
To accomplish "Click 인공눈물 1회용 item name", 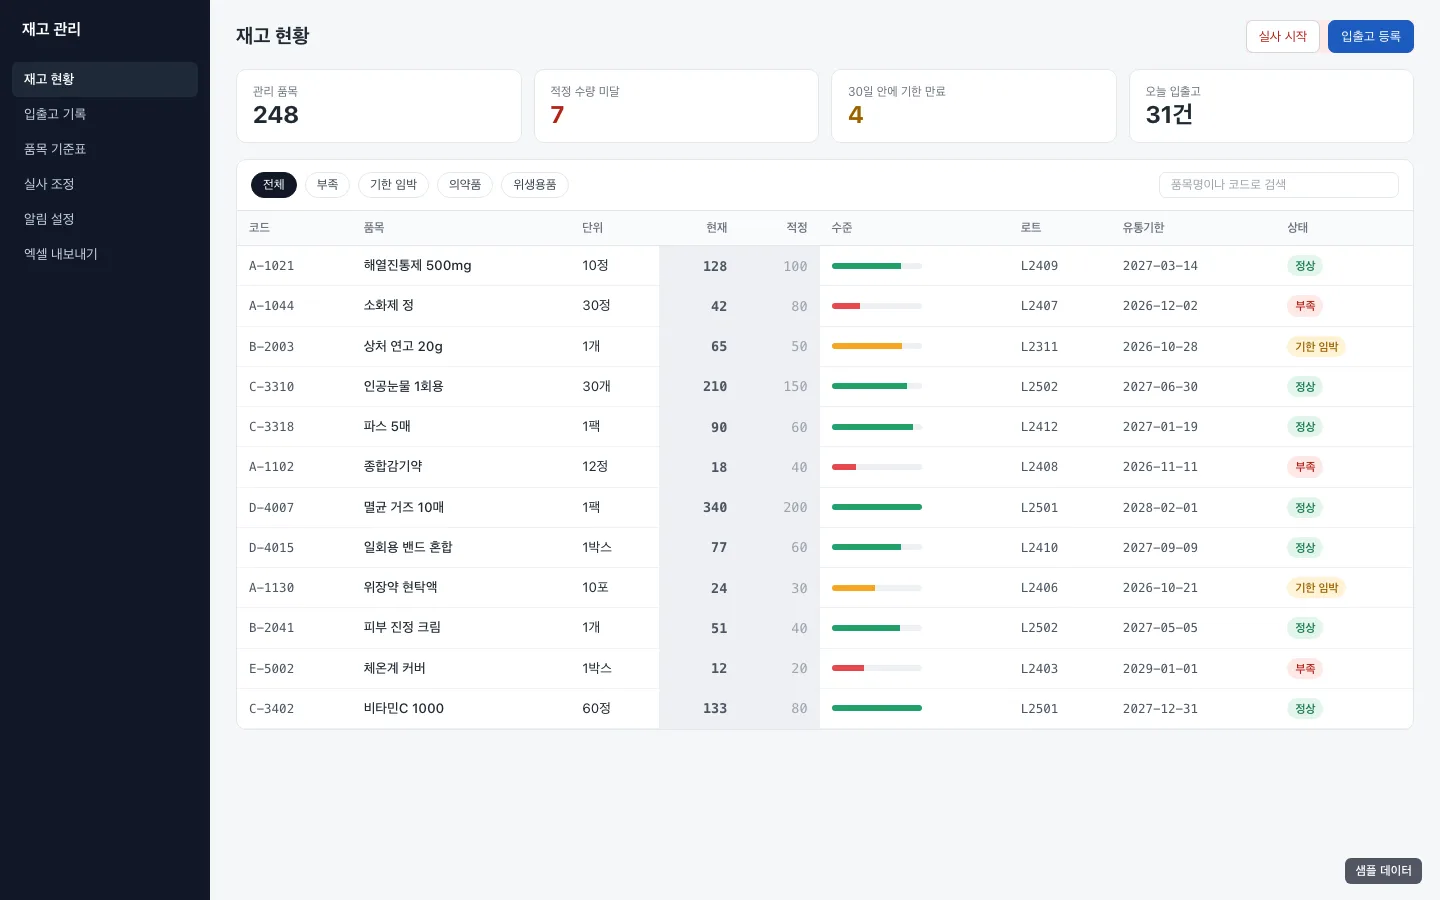I will [x=403, y=387].
